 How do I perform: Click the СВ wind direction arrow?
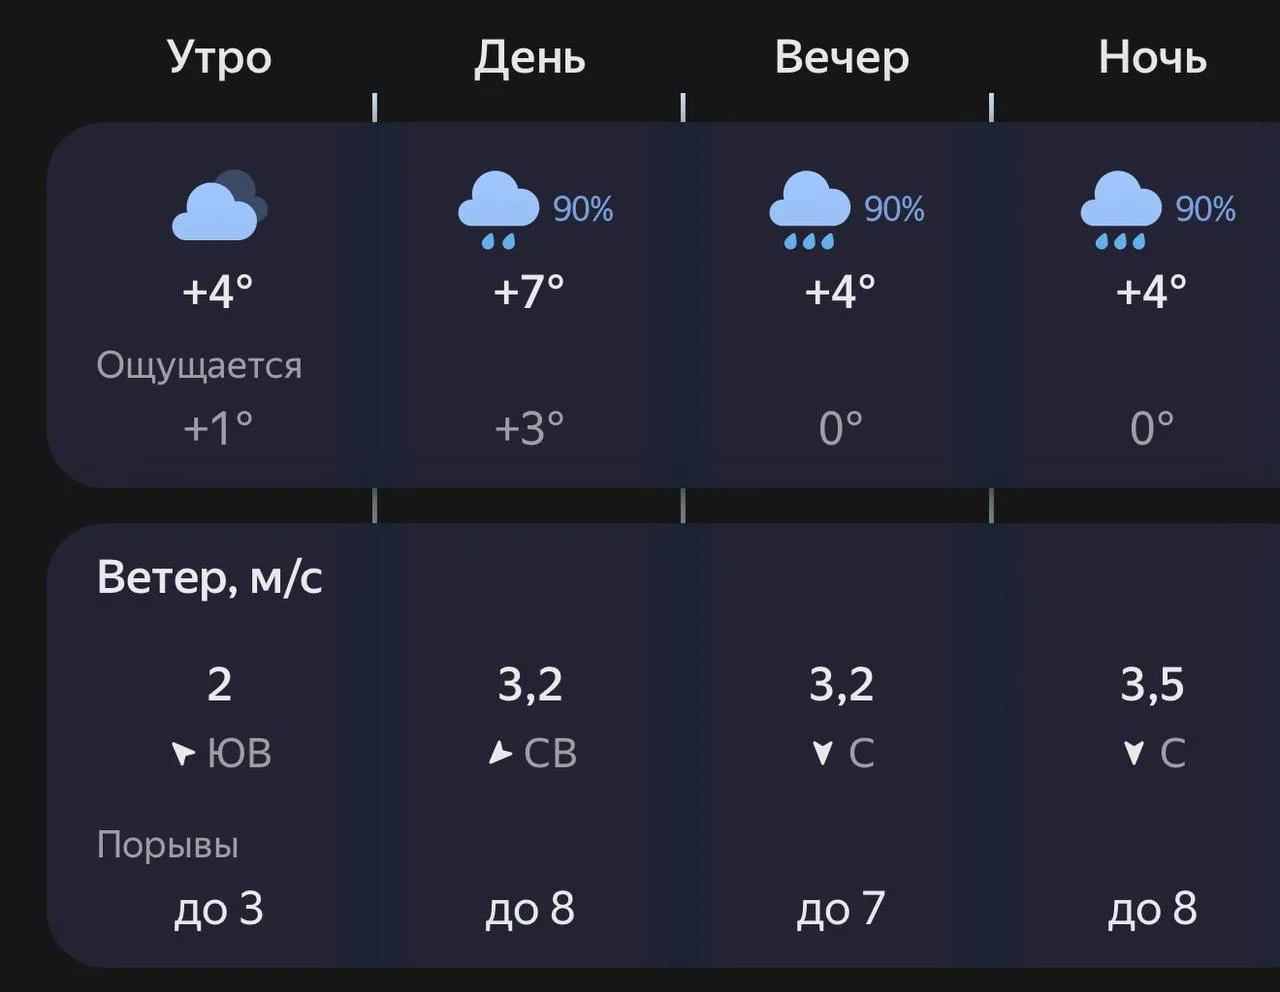500,753
